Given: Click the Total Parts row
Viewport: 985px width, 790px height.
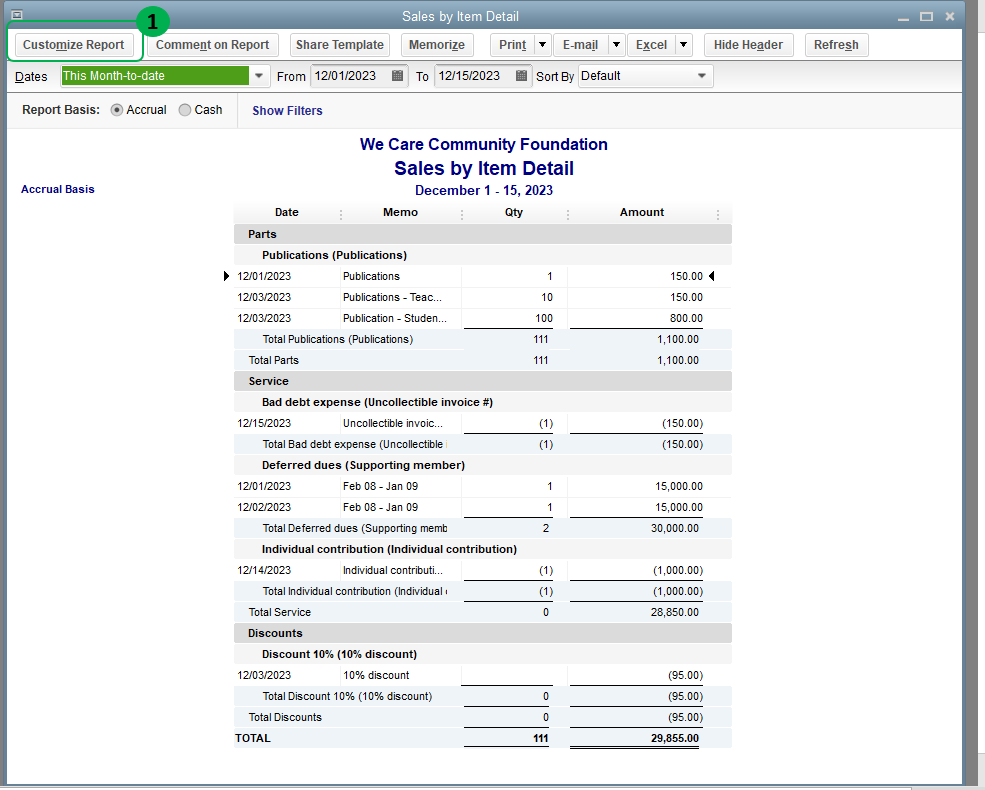Looking at the screenshot, I should click(x=482, y=360).
